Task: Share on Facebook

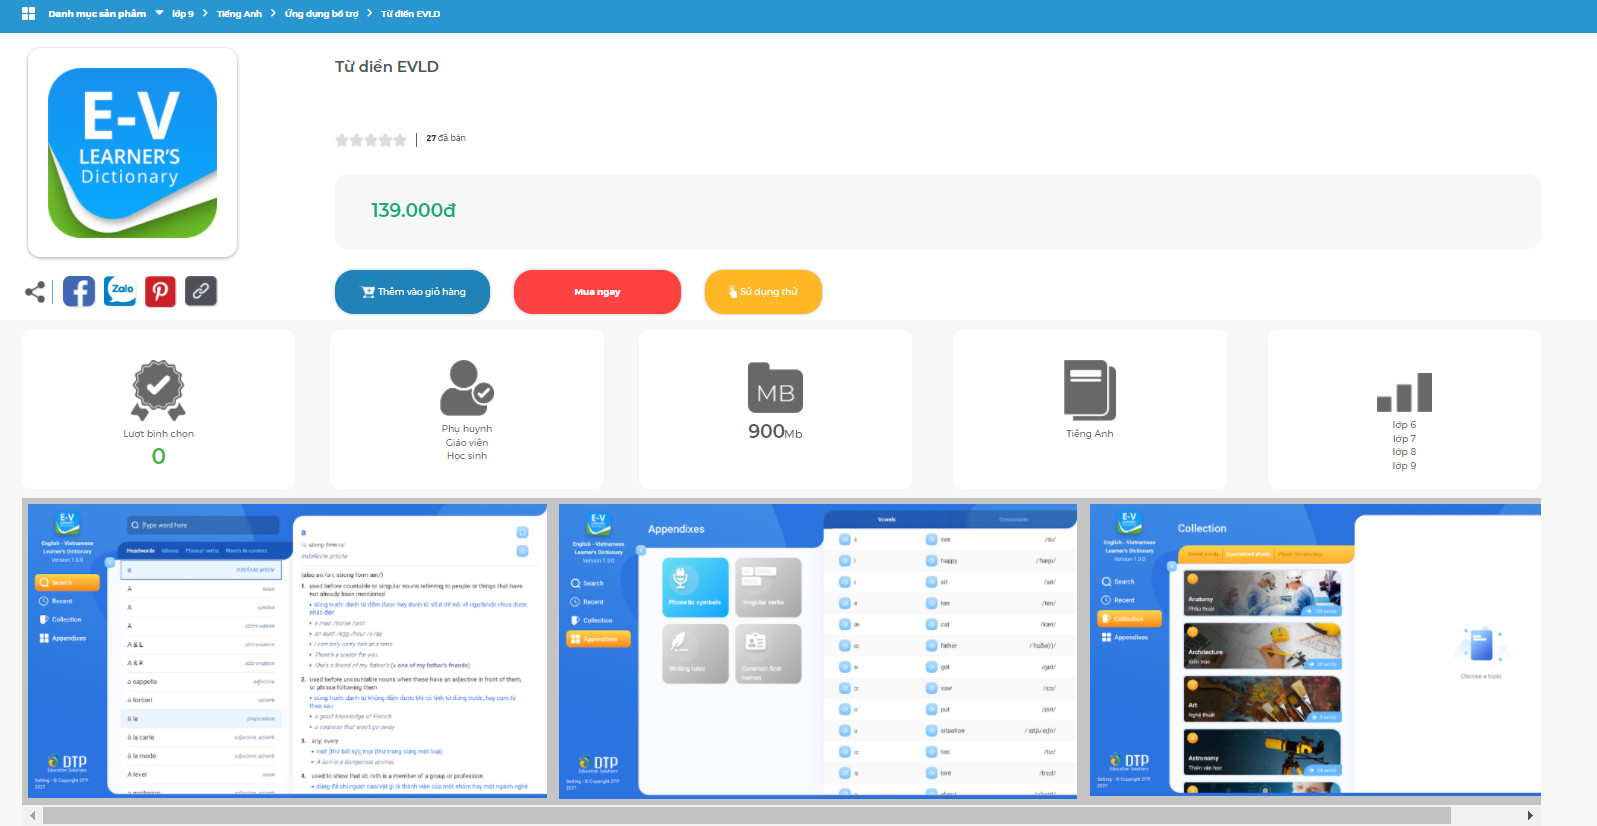Action: point(79,291)
